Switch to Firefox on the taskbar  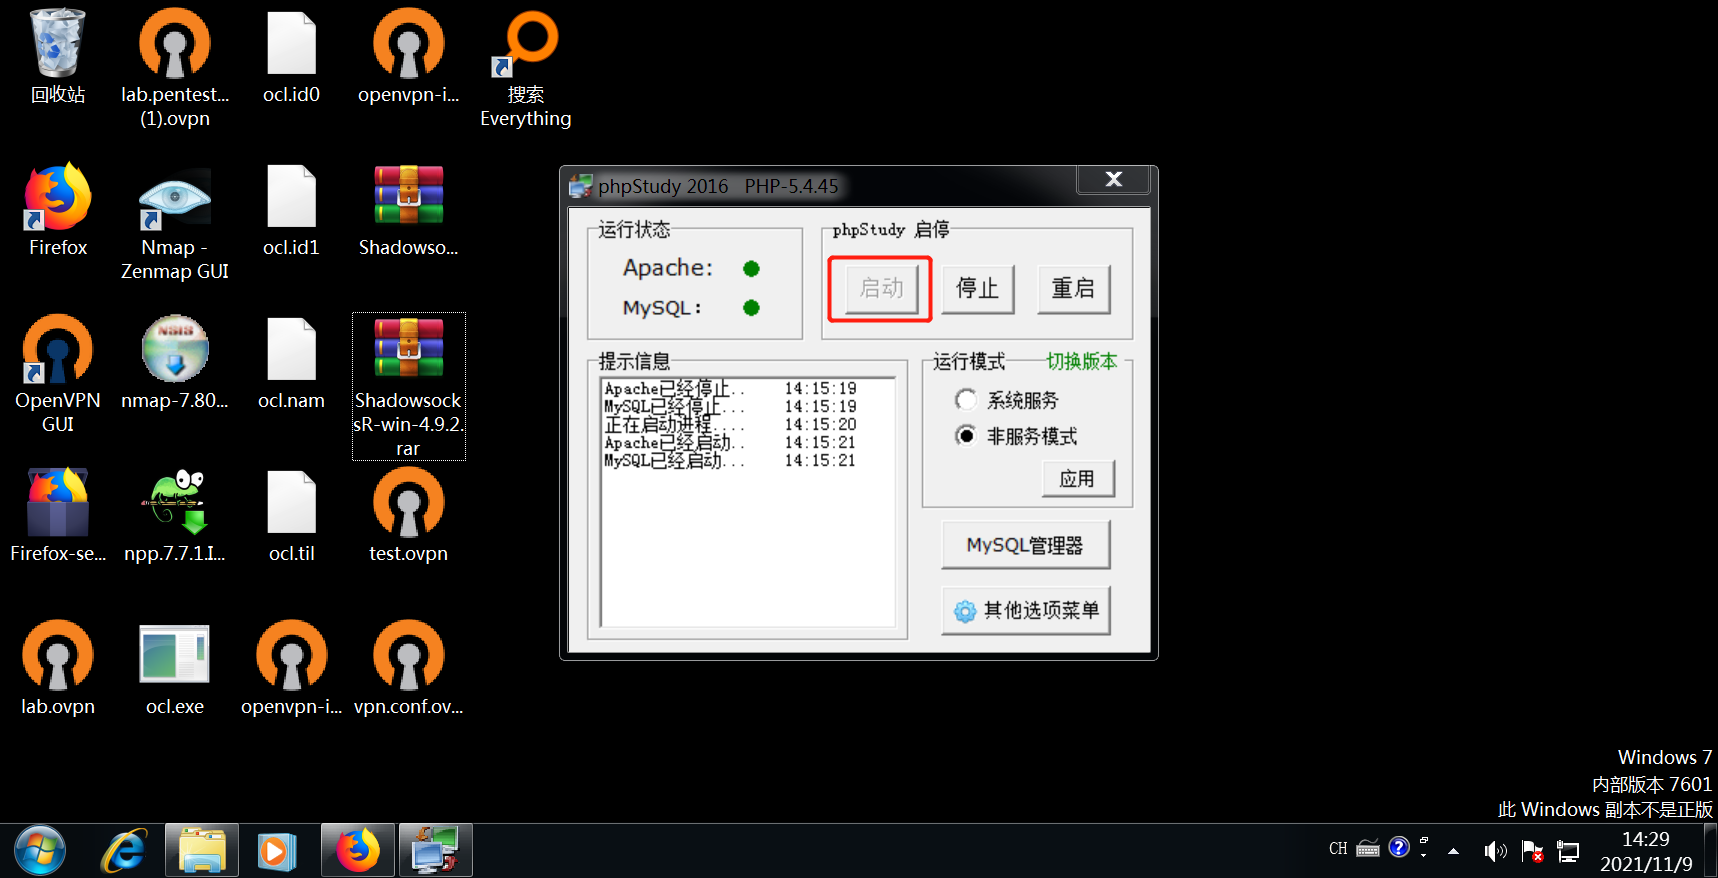[358, 851]
